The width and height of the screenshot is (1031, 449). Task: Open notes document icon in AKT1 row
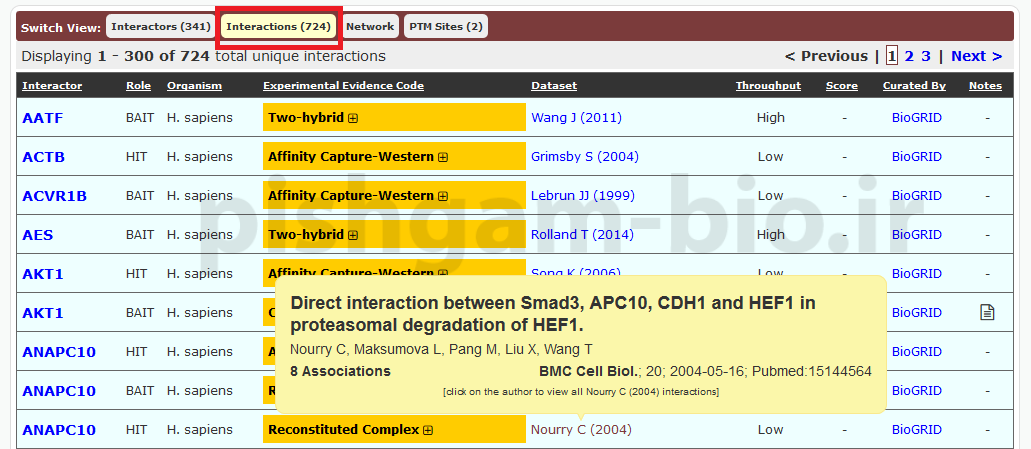pyautogui.click(x=986, y=313)
